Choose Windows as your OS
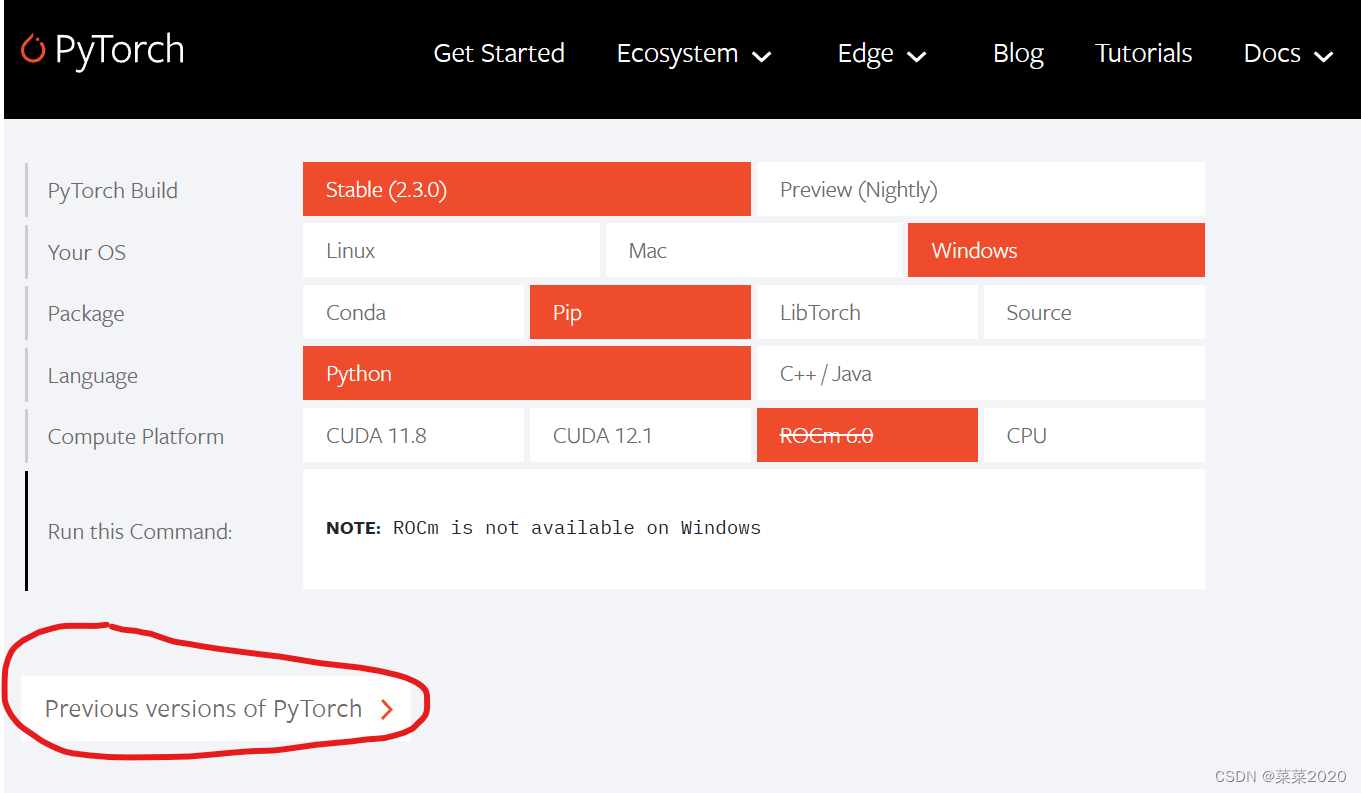Screen dimensions: 1361x793 click(1056, 250)
